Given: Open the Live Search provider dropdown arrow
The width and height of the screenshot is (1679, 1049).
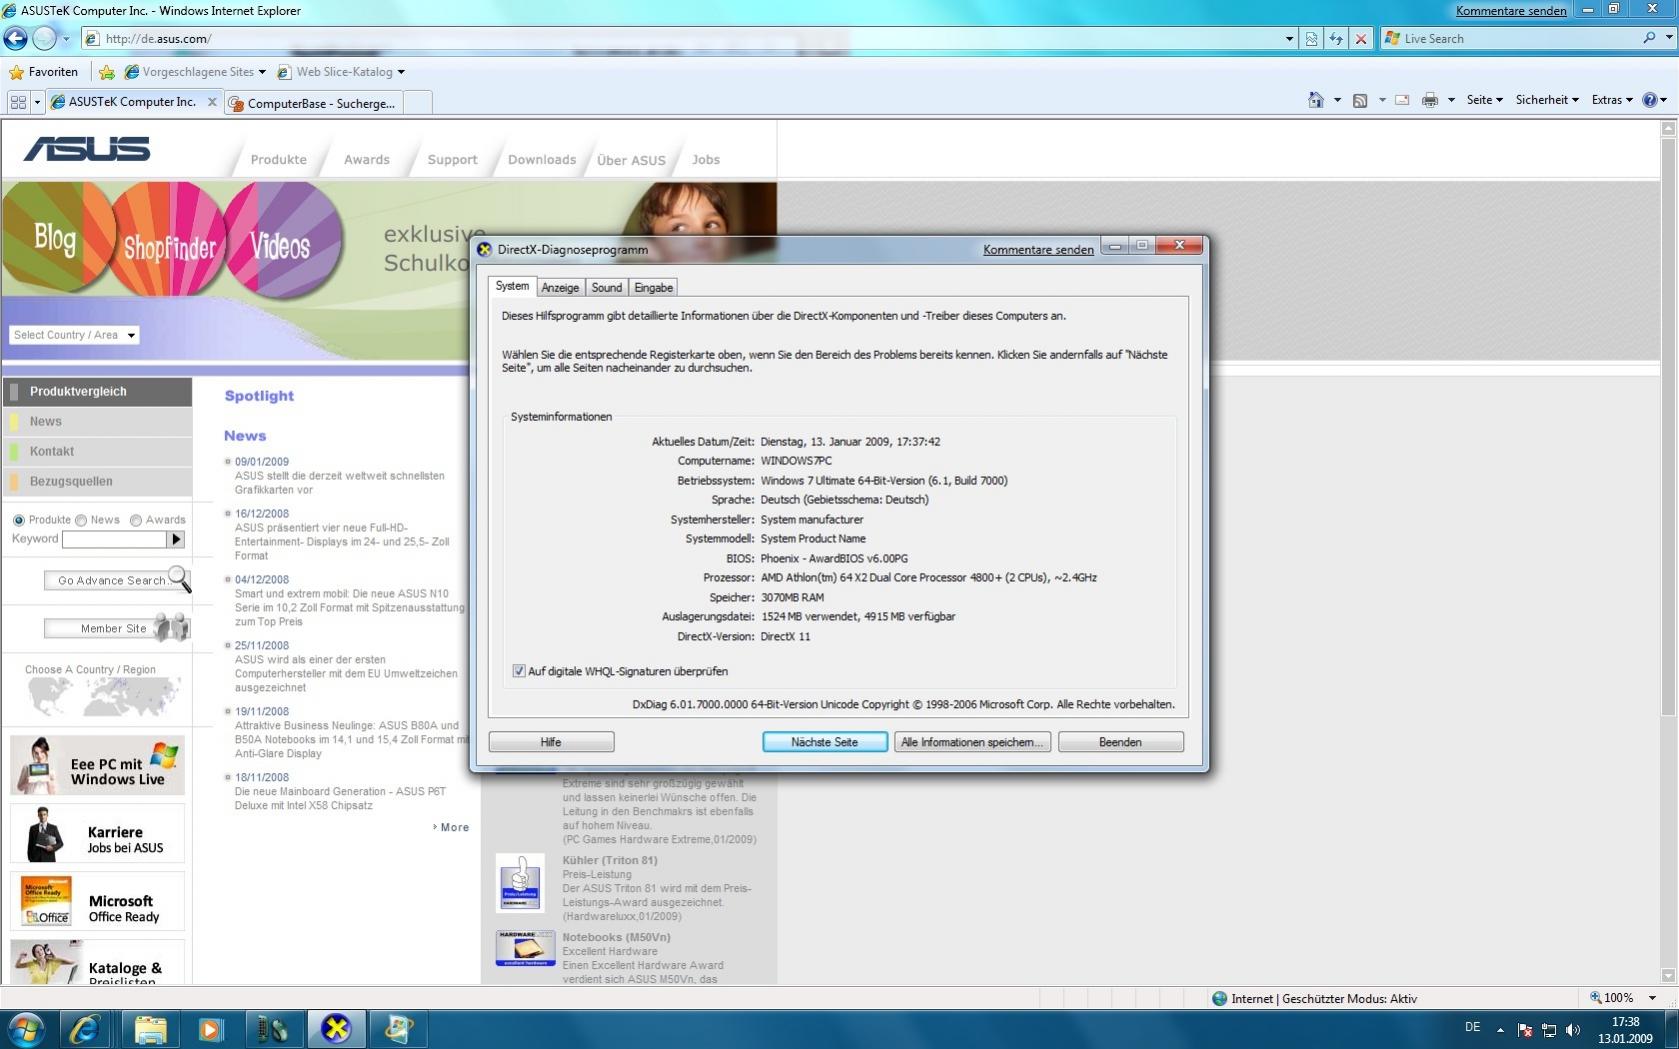Looking at the screenshot, I should 1669,38.
